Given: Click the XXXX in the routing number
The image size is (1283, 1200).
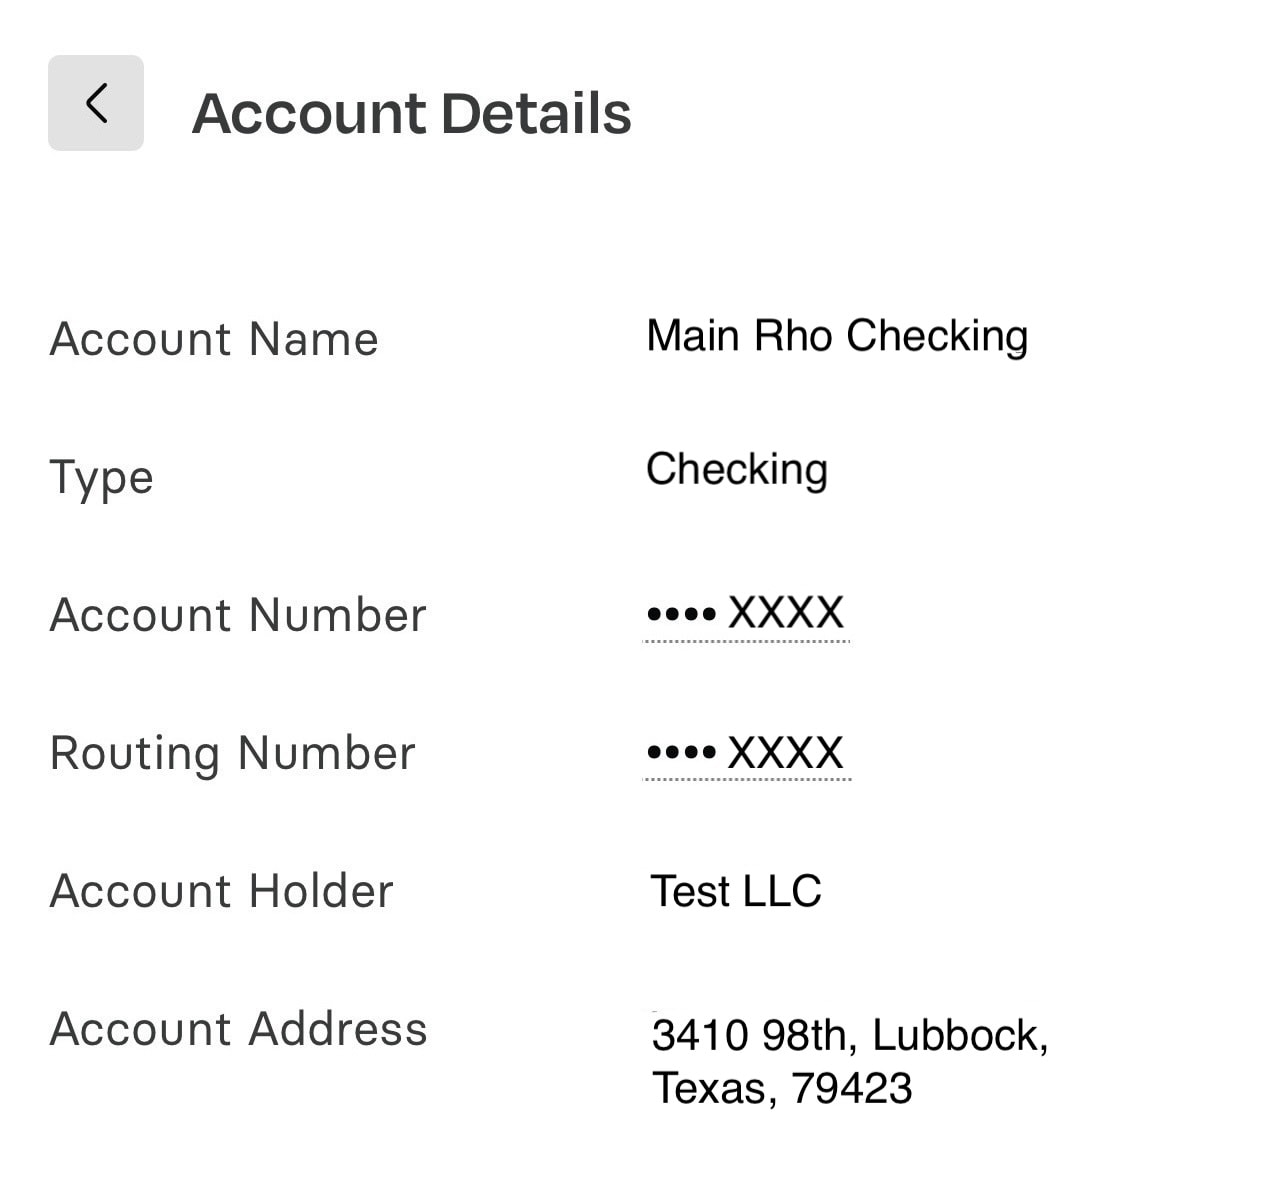Looking at the screenshot, I should pyautogui.click(x=786, y=752).
